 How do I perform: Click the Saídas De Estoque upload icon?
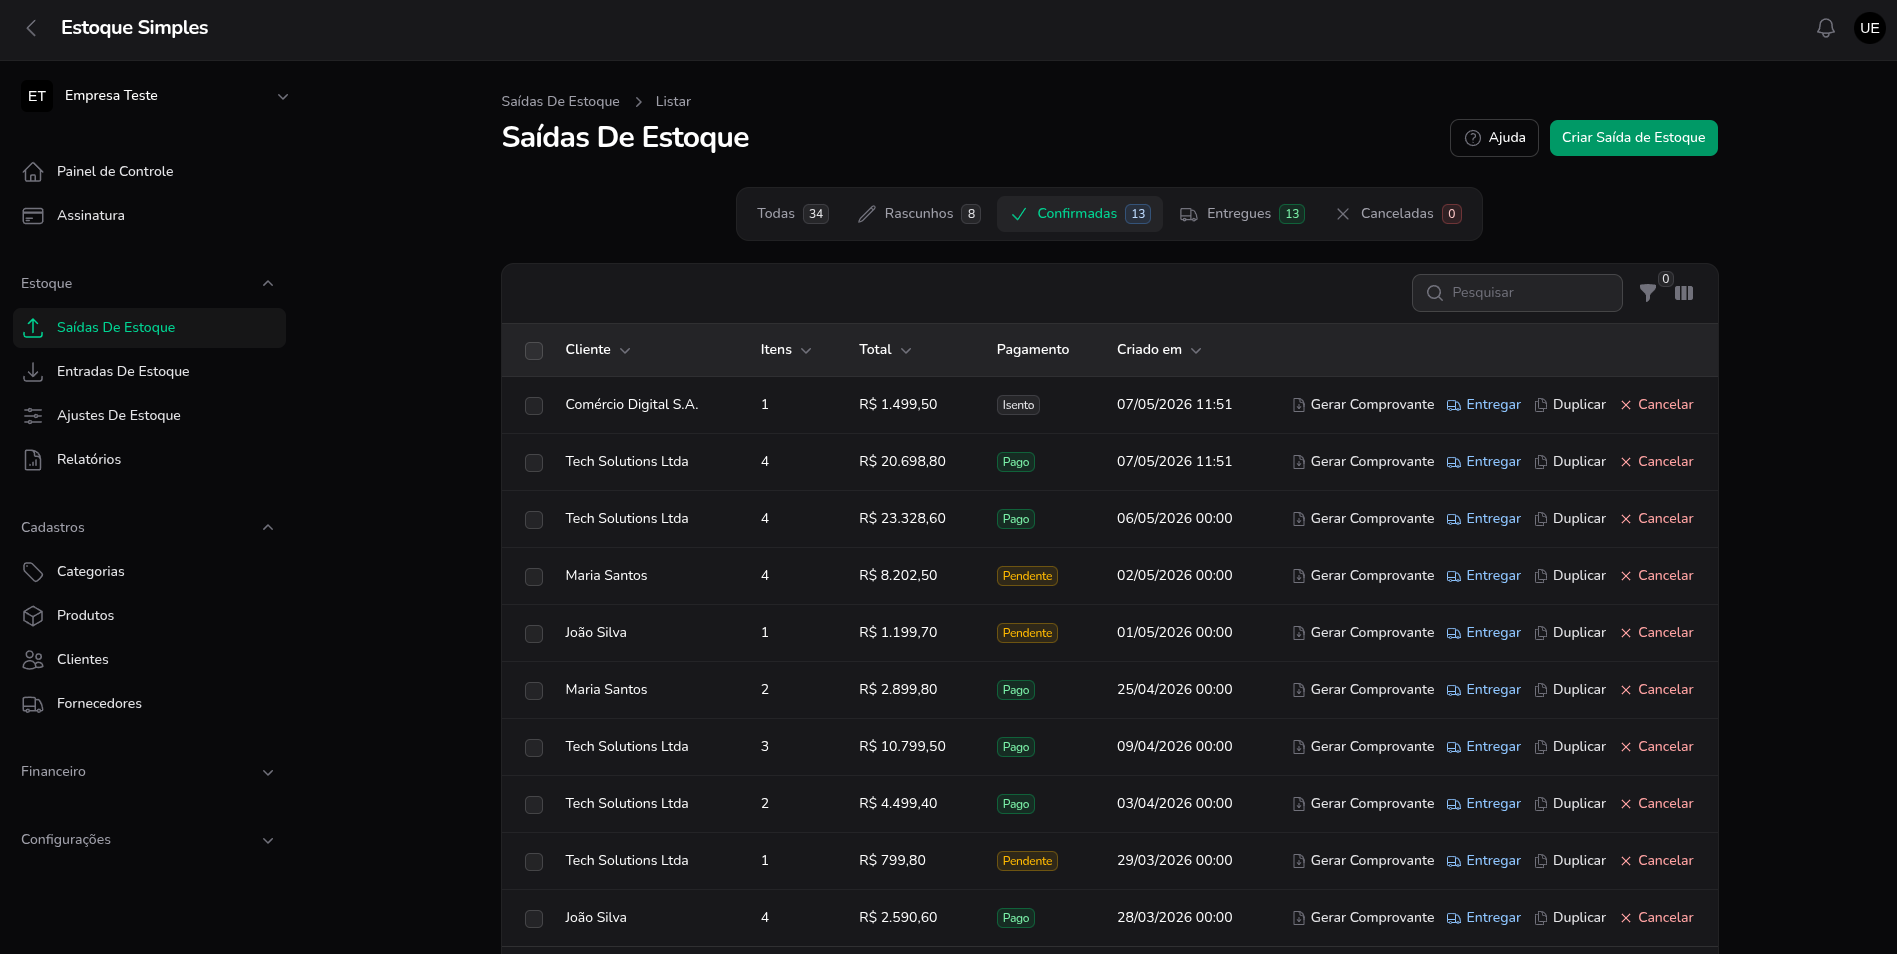click(33, 328)
